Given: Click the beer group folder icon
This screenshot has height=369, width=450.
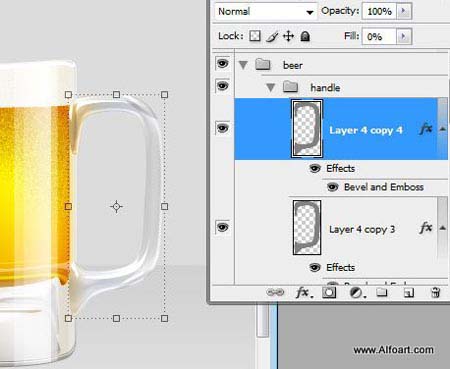Looking at the screenshot, I should tap(263, 64).
